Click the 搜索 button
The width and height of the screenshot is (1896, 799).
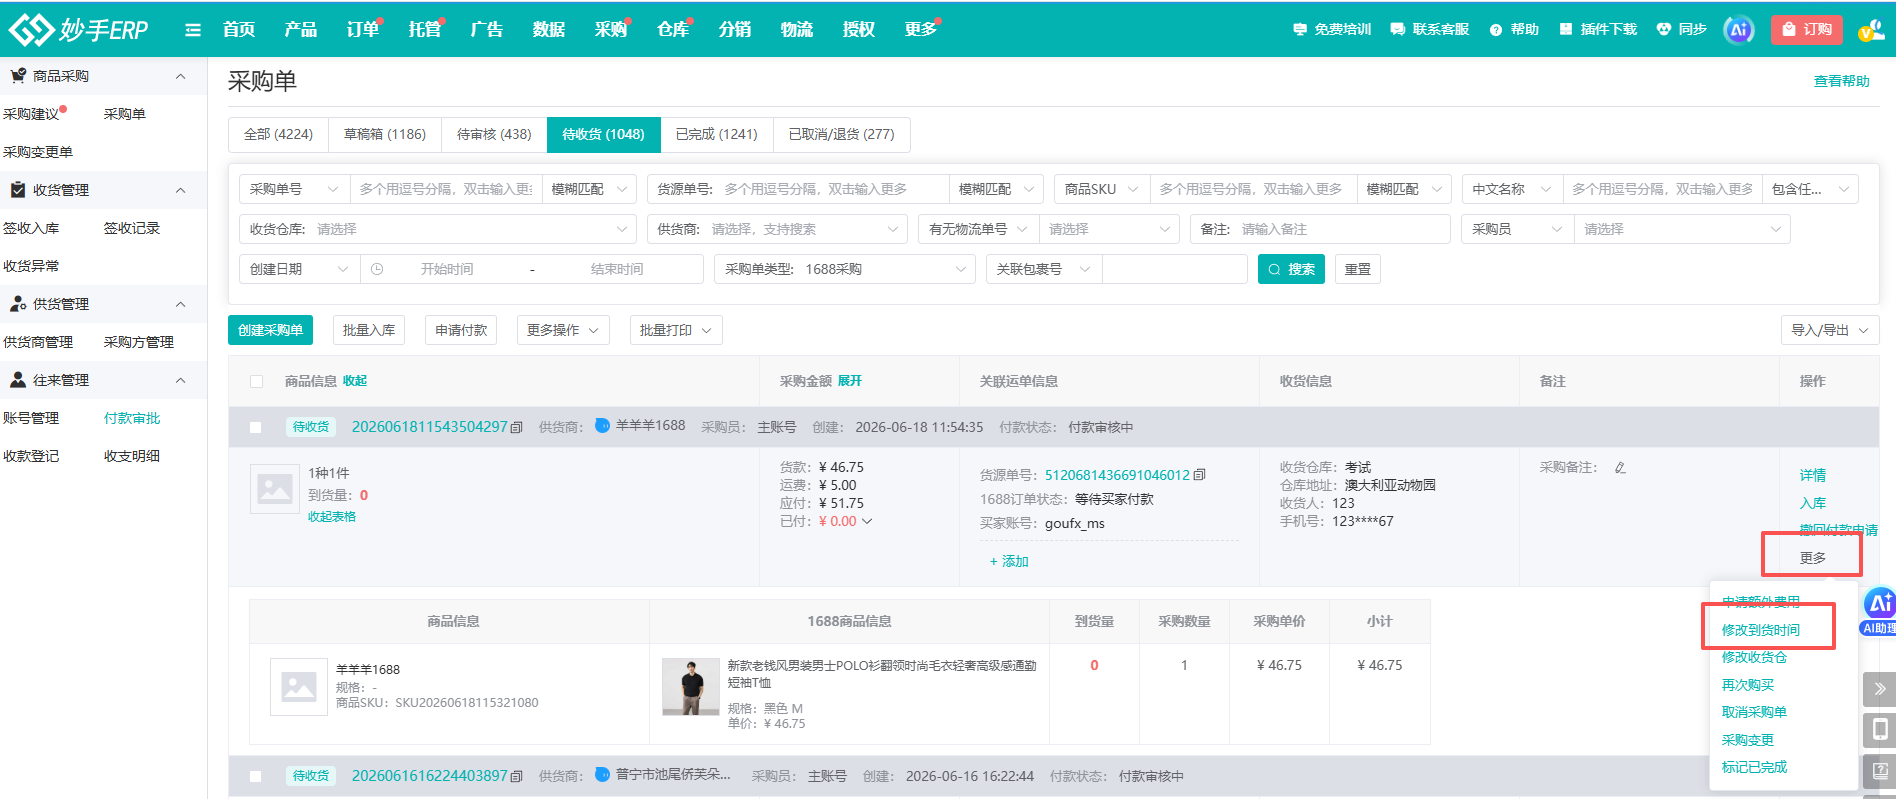click(x=1291, y=269)
